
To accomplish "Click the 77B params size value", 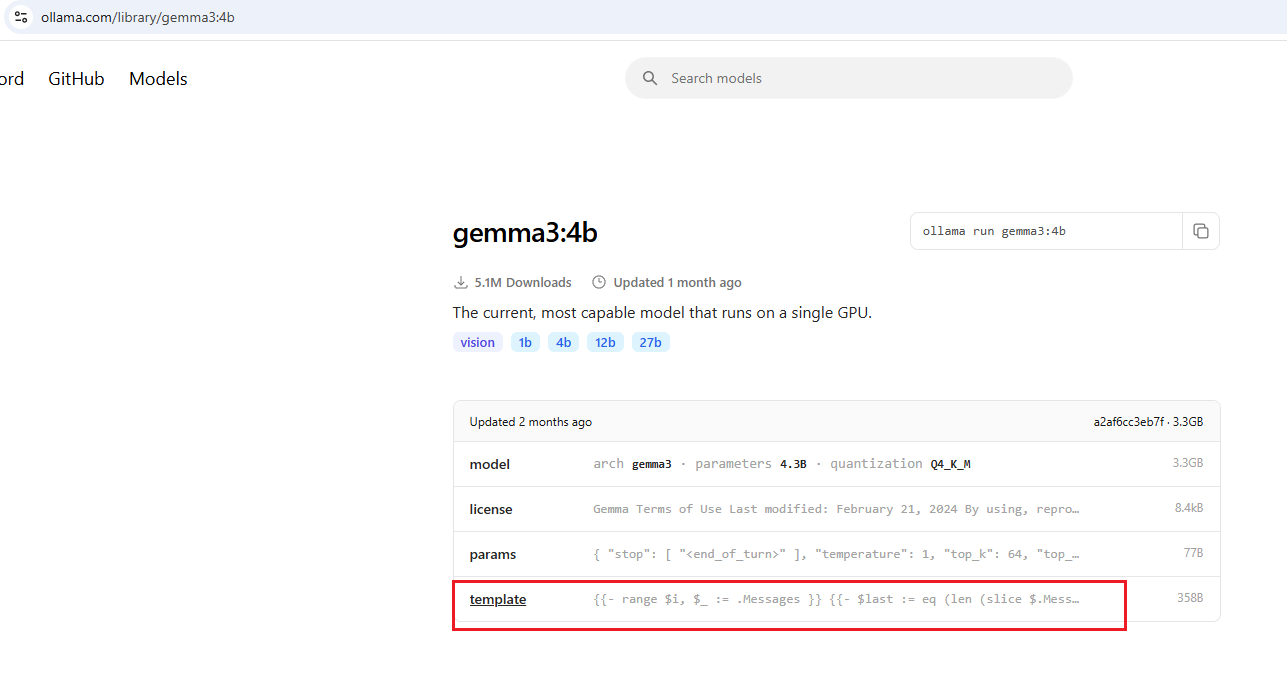I will (1193, 554).
